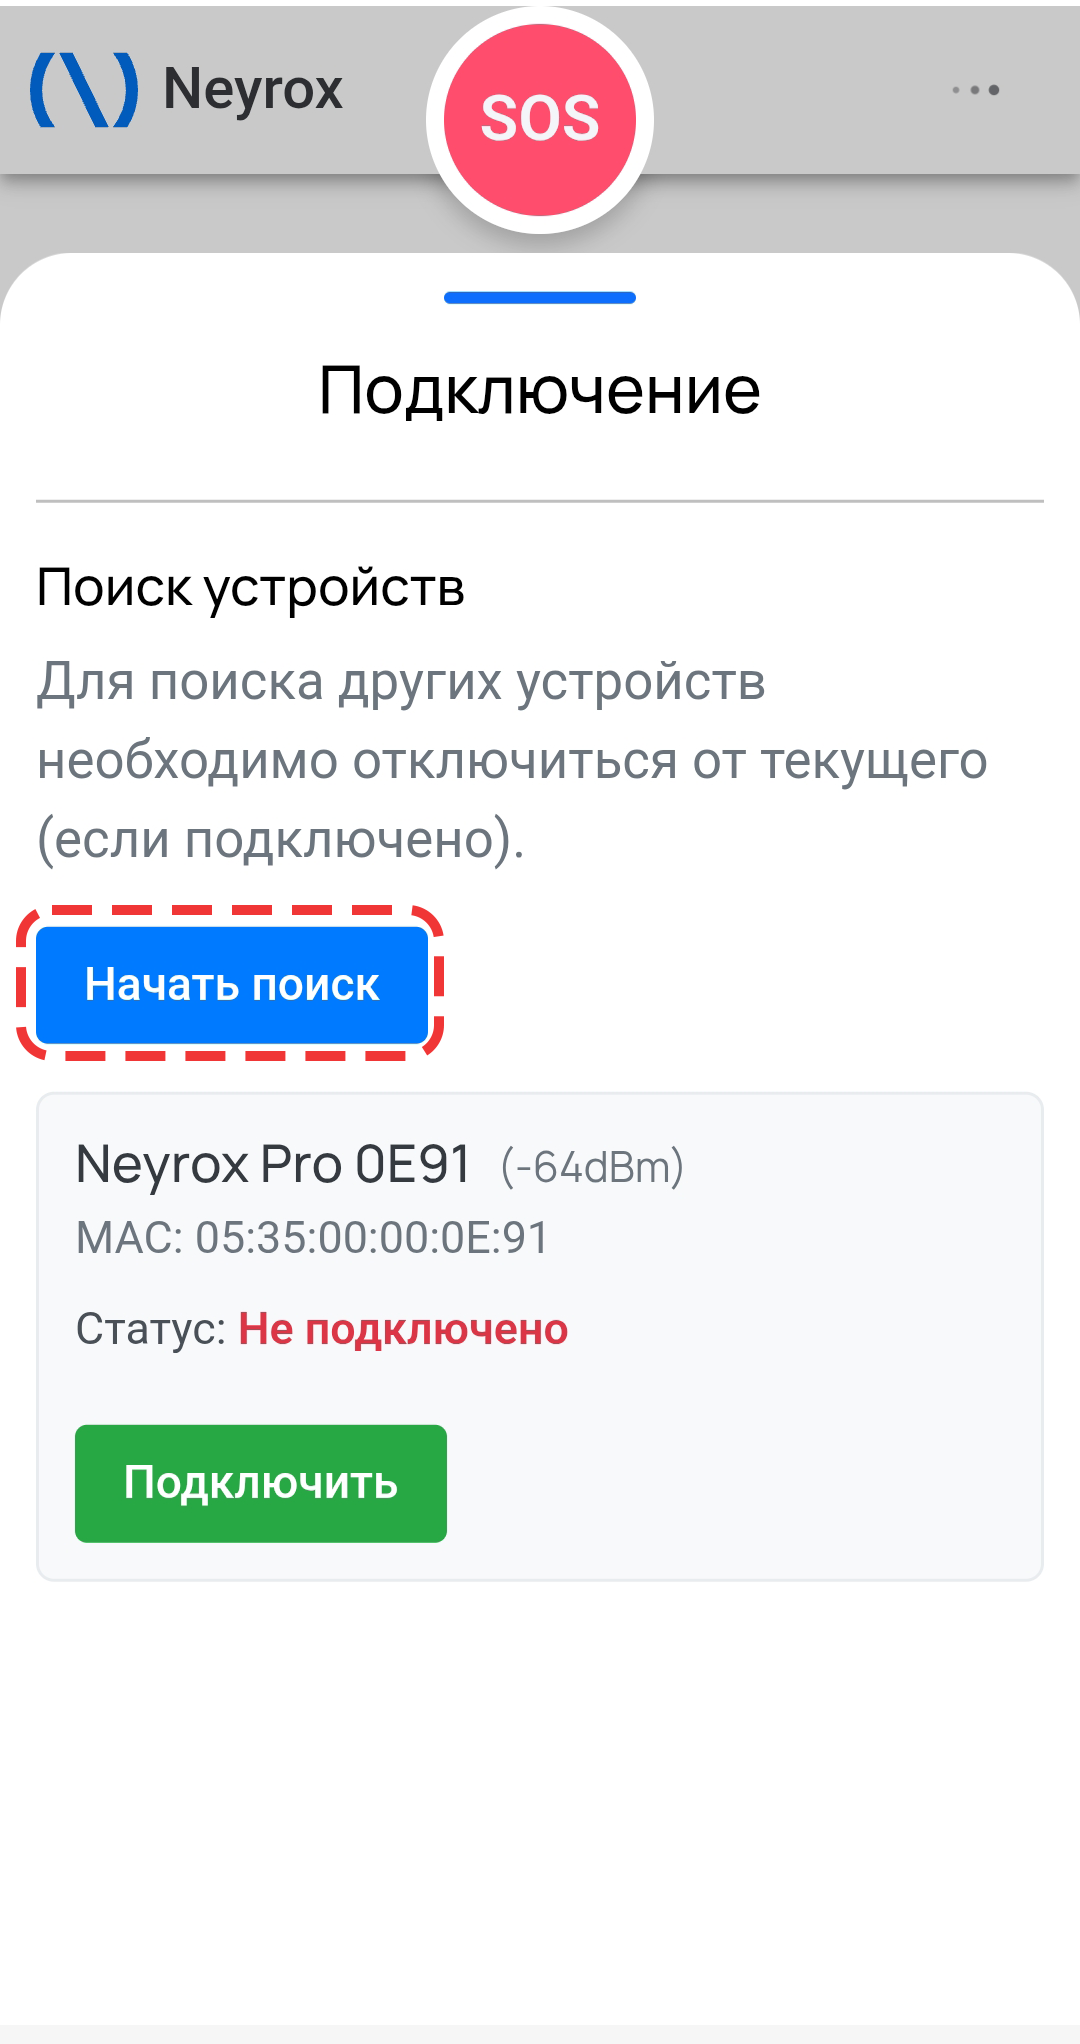Click the divider line under Подключение
The height and width of the screenshot is (2044, 1080).
tap(540, 501)
